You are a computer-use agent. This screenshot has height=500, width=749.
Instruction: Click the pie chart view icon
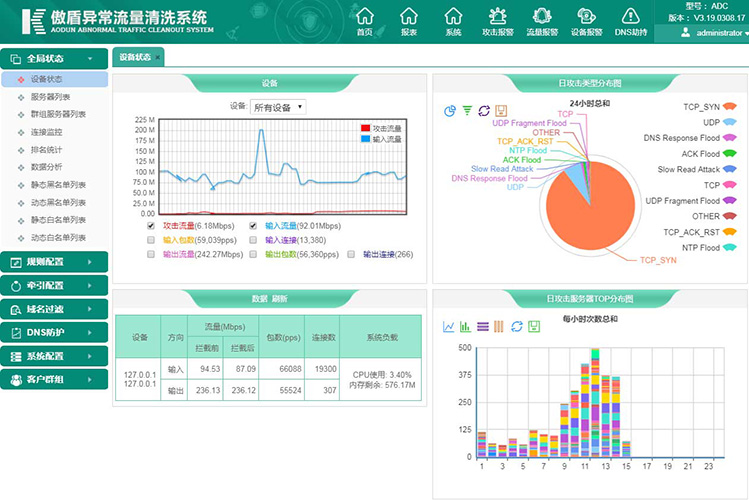pos(450,111)
